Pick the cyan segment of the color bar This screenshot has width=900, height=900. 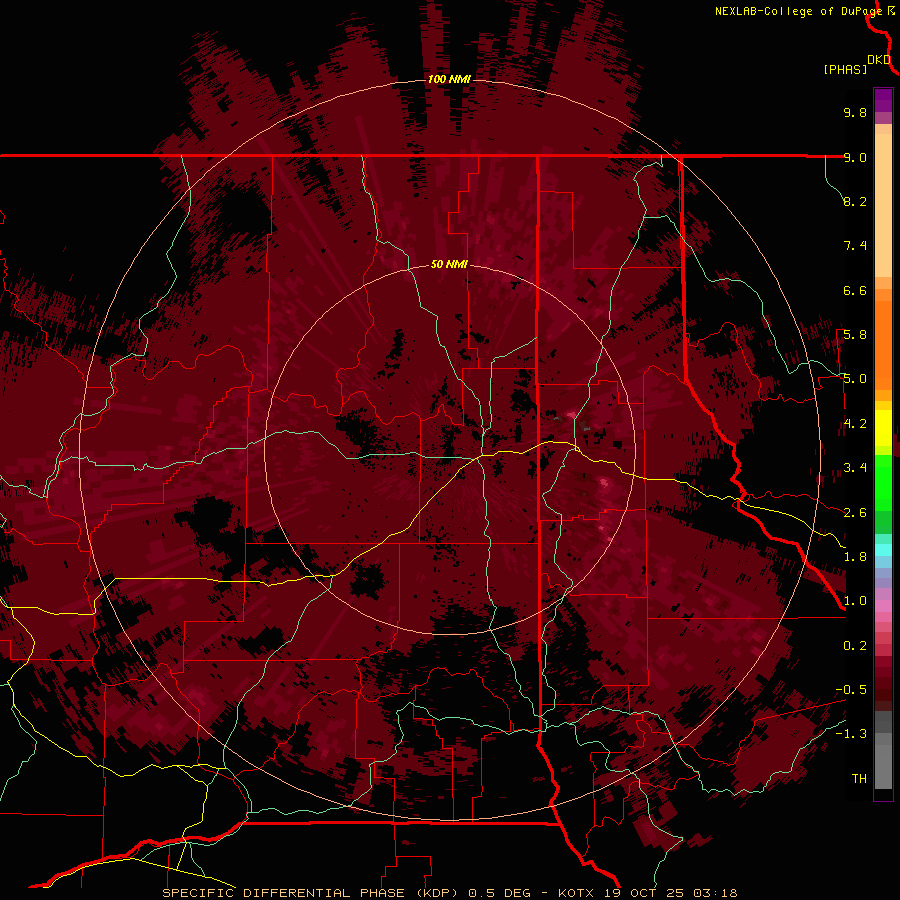pyautogui.click(x=883, y=550)
